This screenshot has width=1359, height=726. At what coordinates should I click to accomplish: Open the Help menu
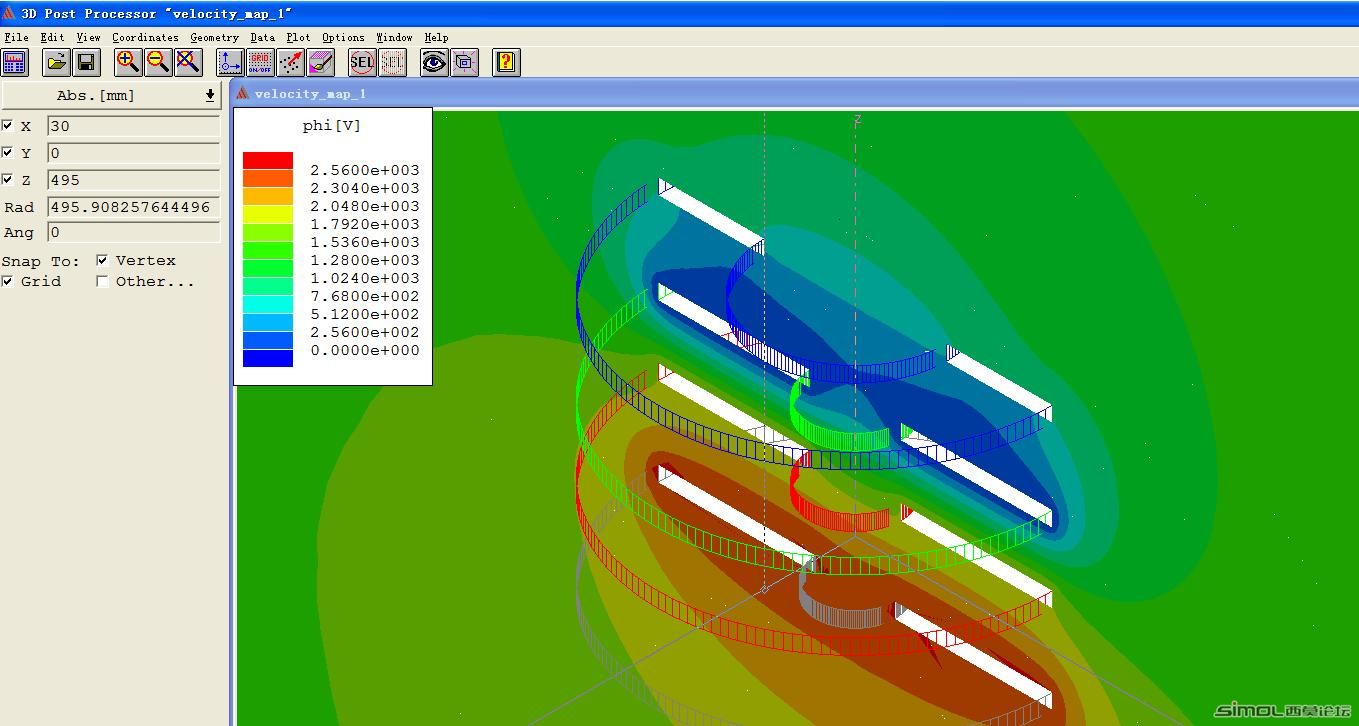point(436,37)
